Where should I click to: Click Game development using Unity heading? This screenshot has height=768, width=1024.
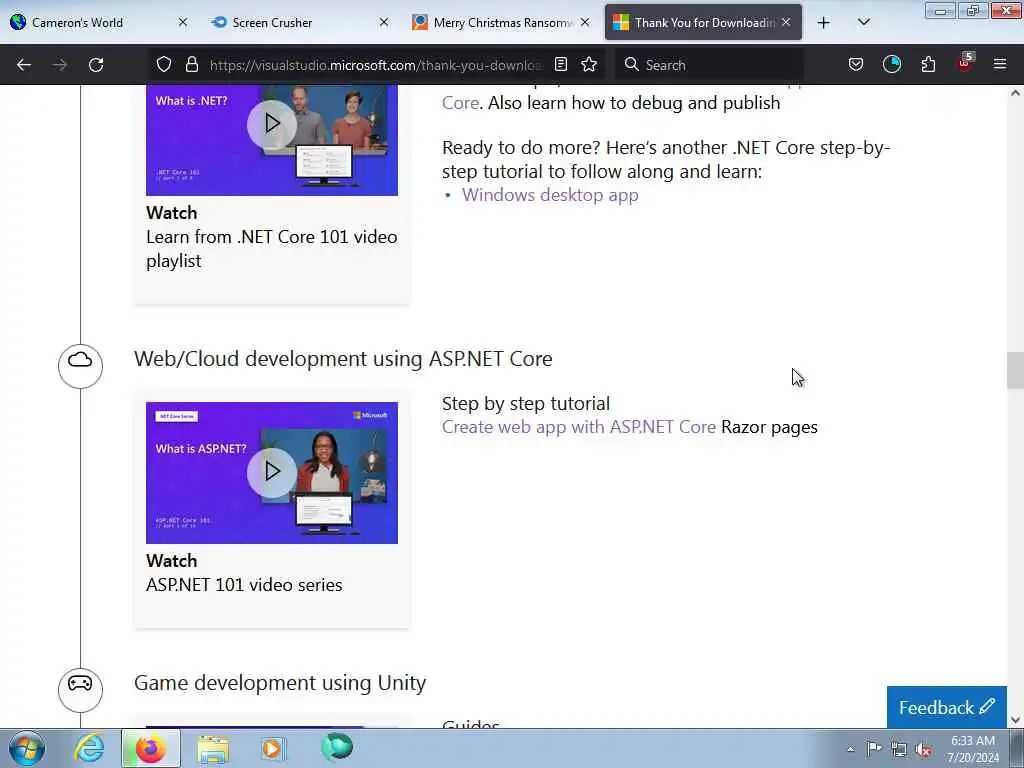click(280, 682)
